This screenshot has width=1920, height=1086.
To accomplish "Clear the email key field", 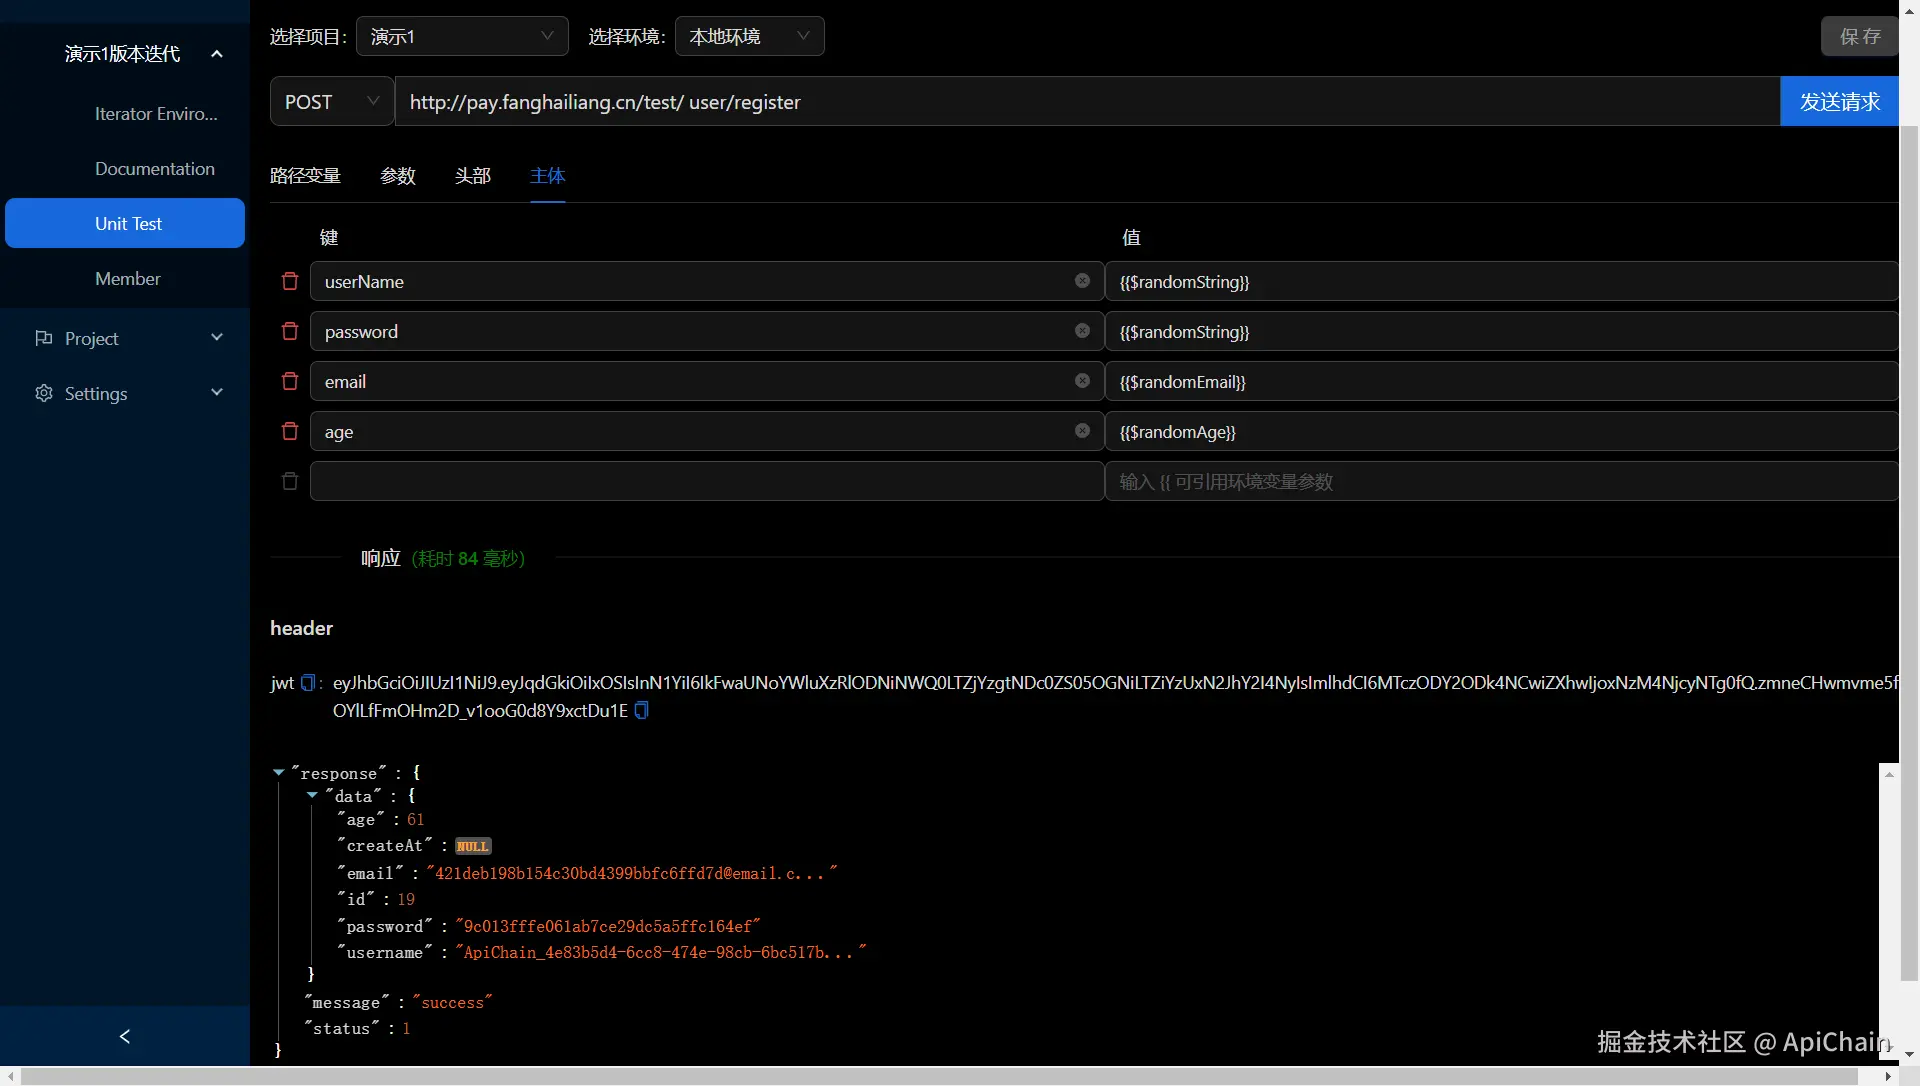I will pyautogui.click(x=1082, y=381).
